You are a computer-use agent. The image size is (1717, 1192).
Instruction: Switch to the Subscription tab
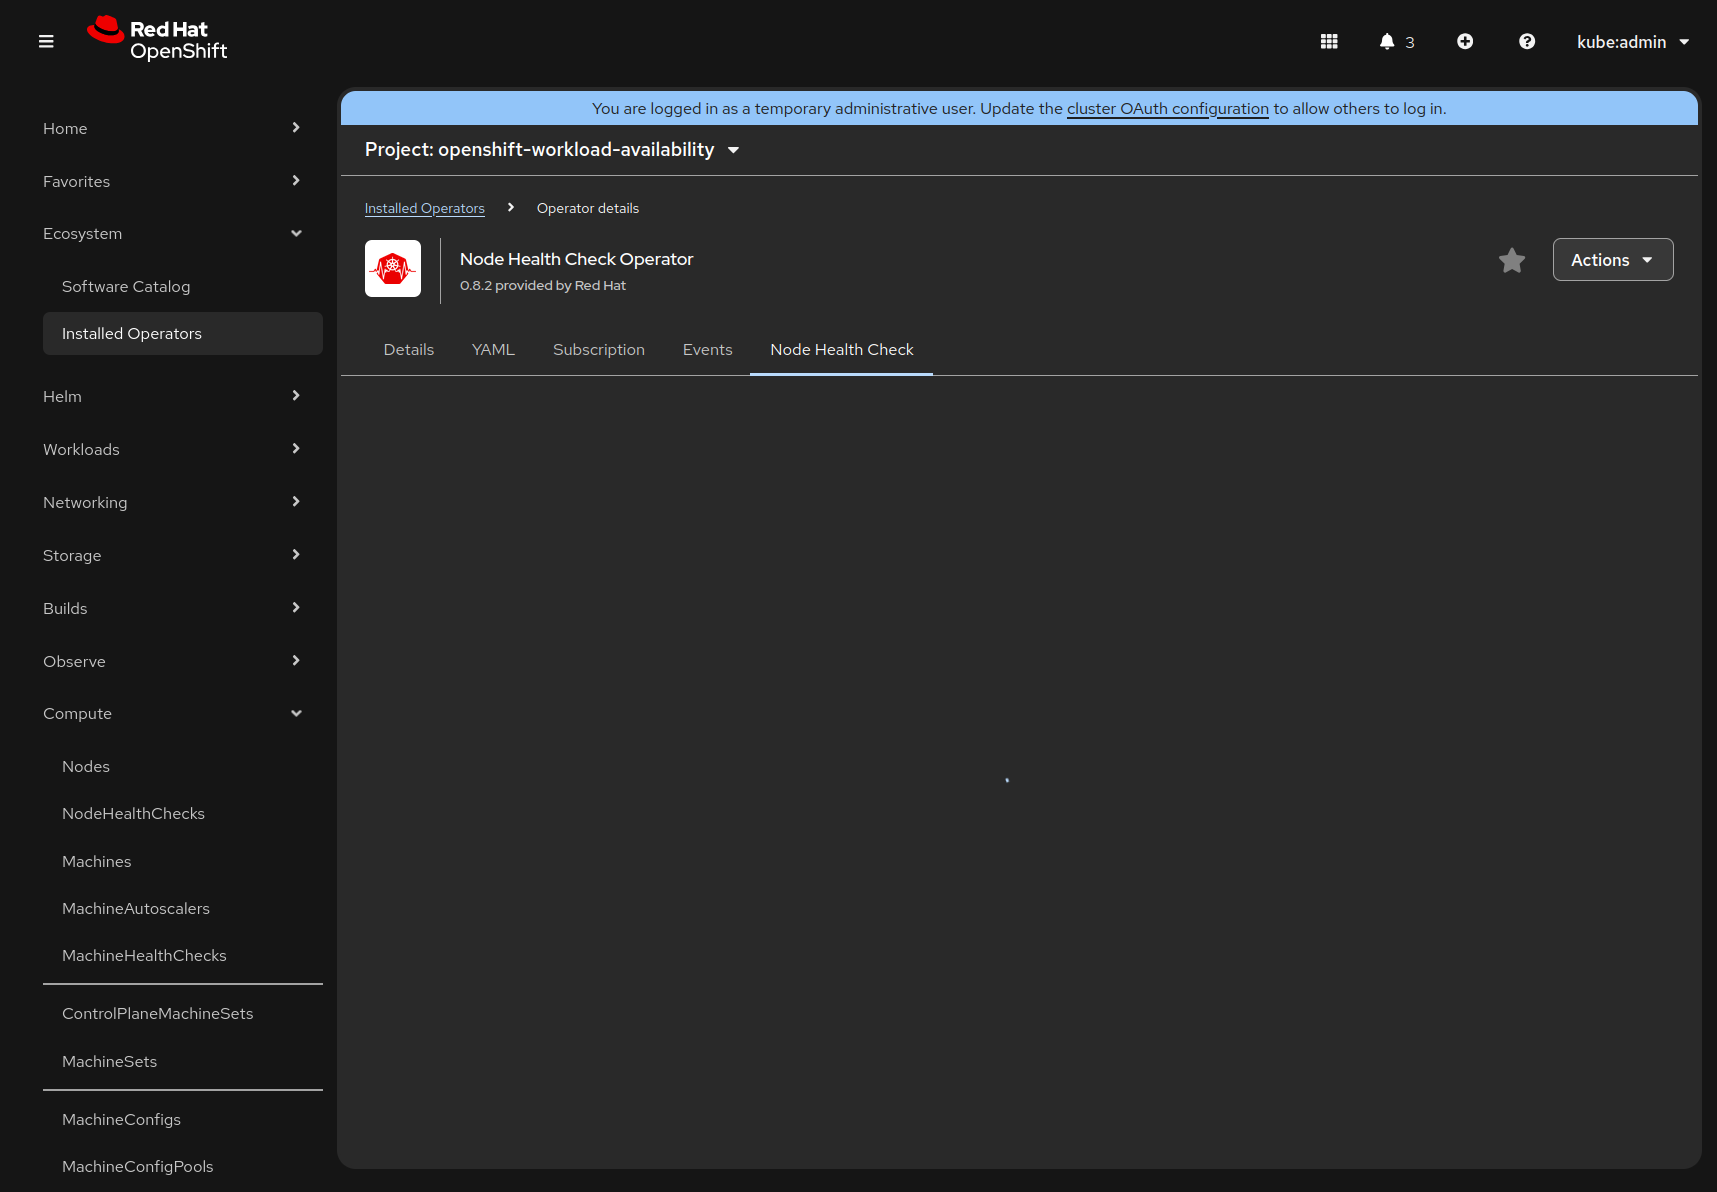pos(599,350)
